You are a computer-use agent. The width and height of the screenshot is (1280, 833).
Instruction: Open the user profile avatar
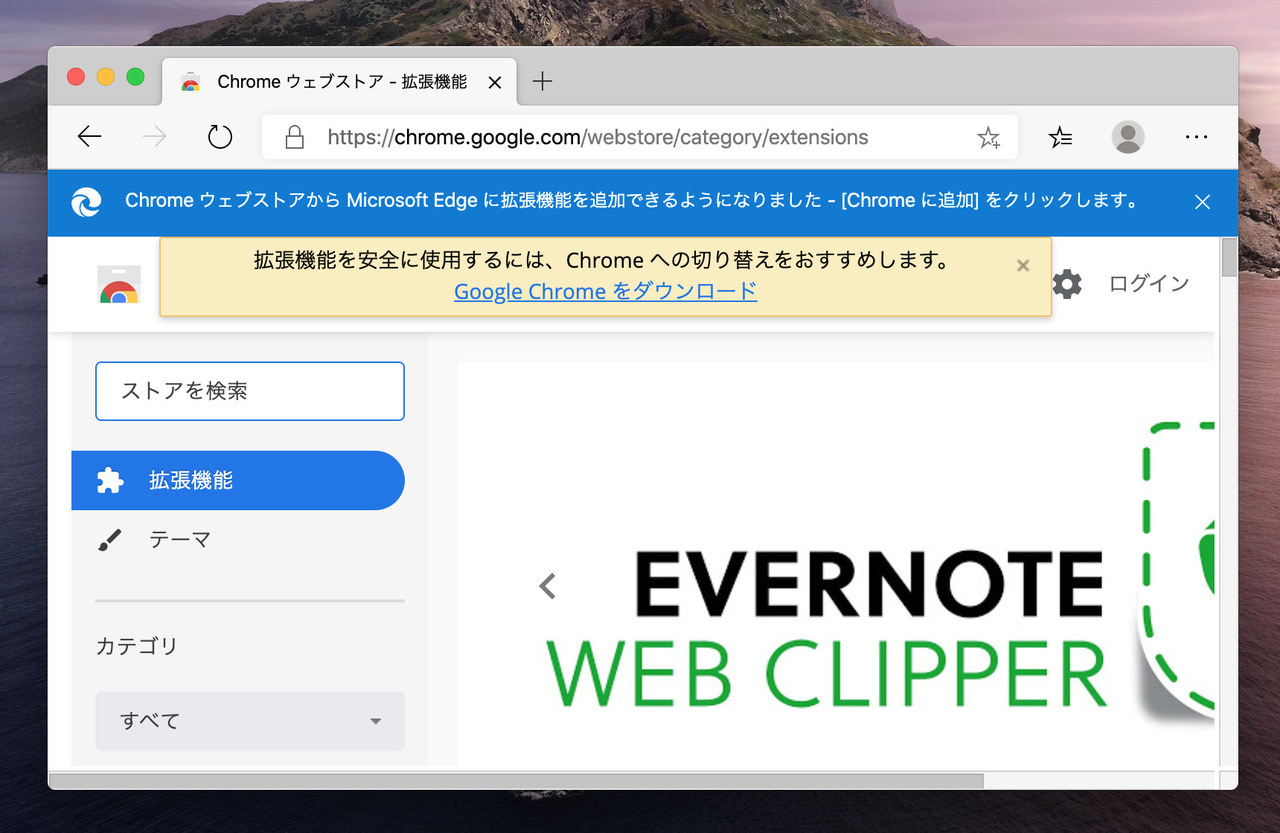(x=1128, y=137)
